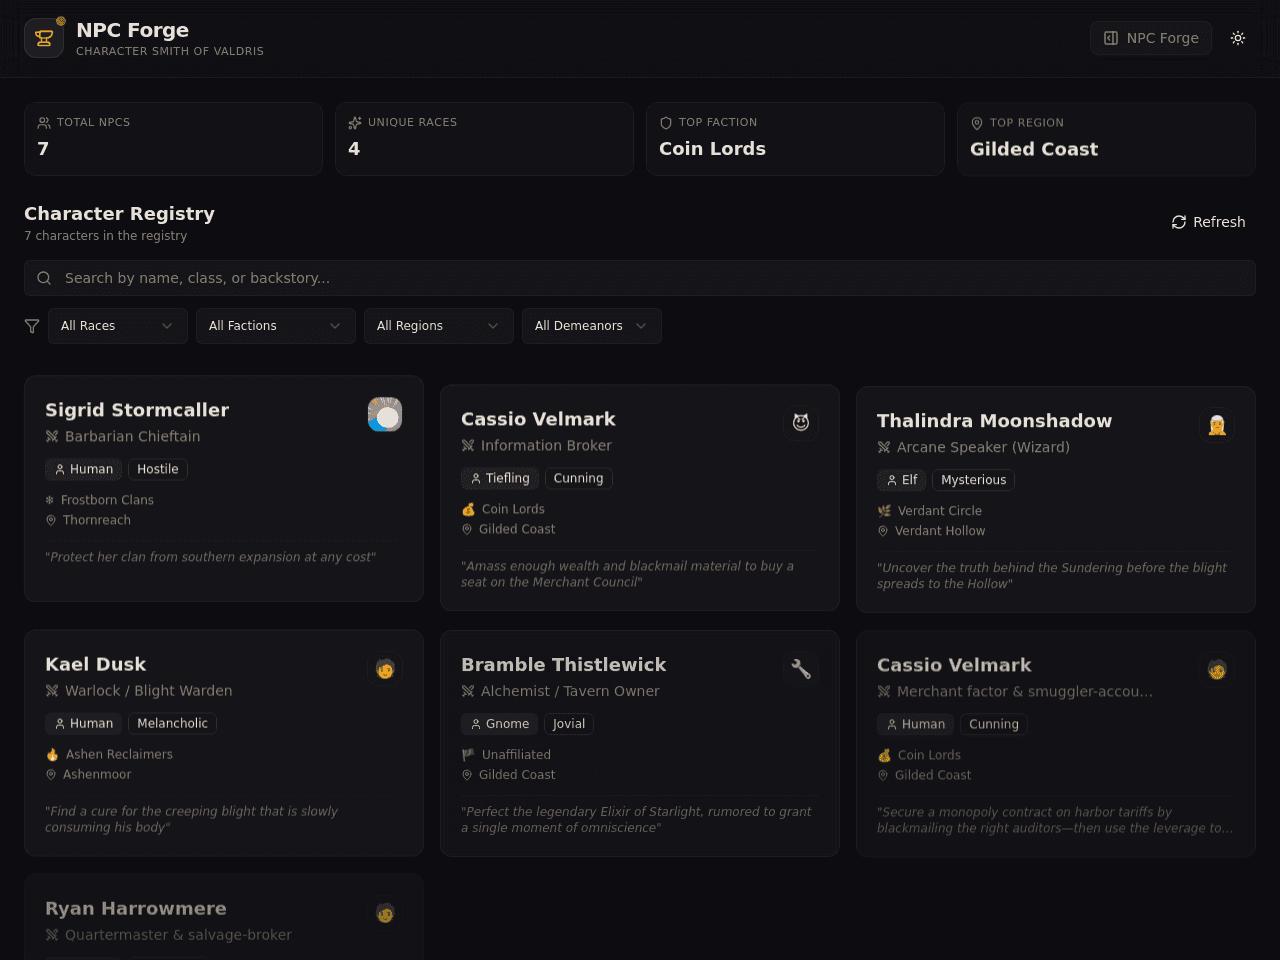This screenshot has width=1280, height=960.
Task: Click Kael Dusk's avatar icon
Action: pos(385,668)
